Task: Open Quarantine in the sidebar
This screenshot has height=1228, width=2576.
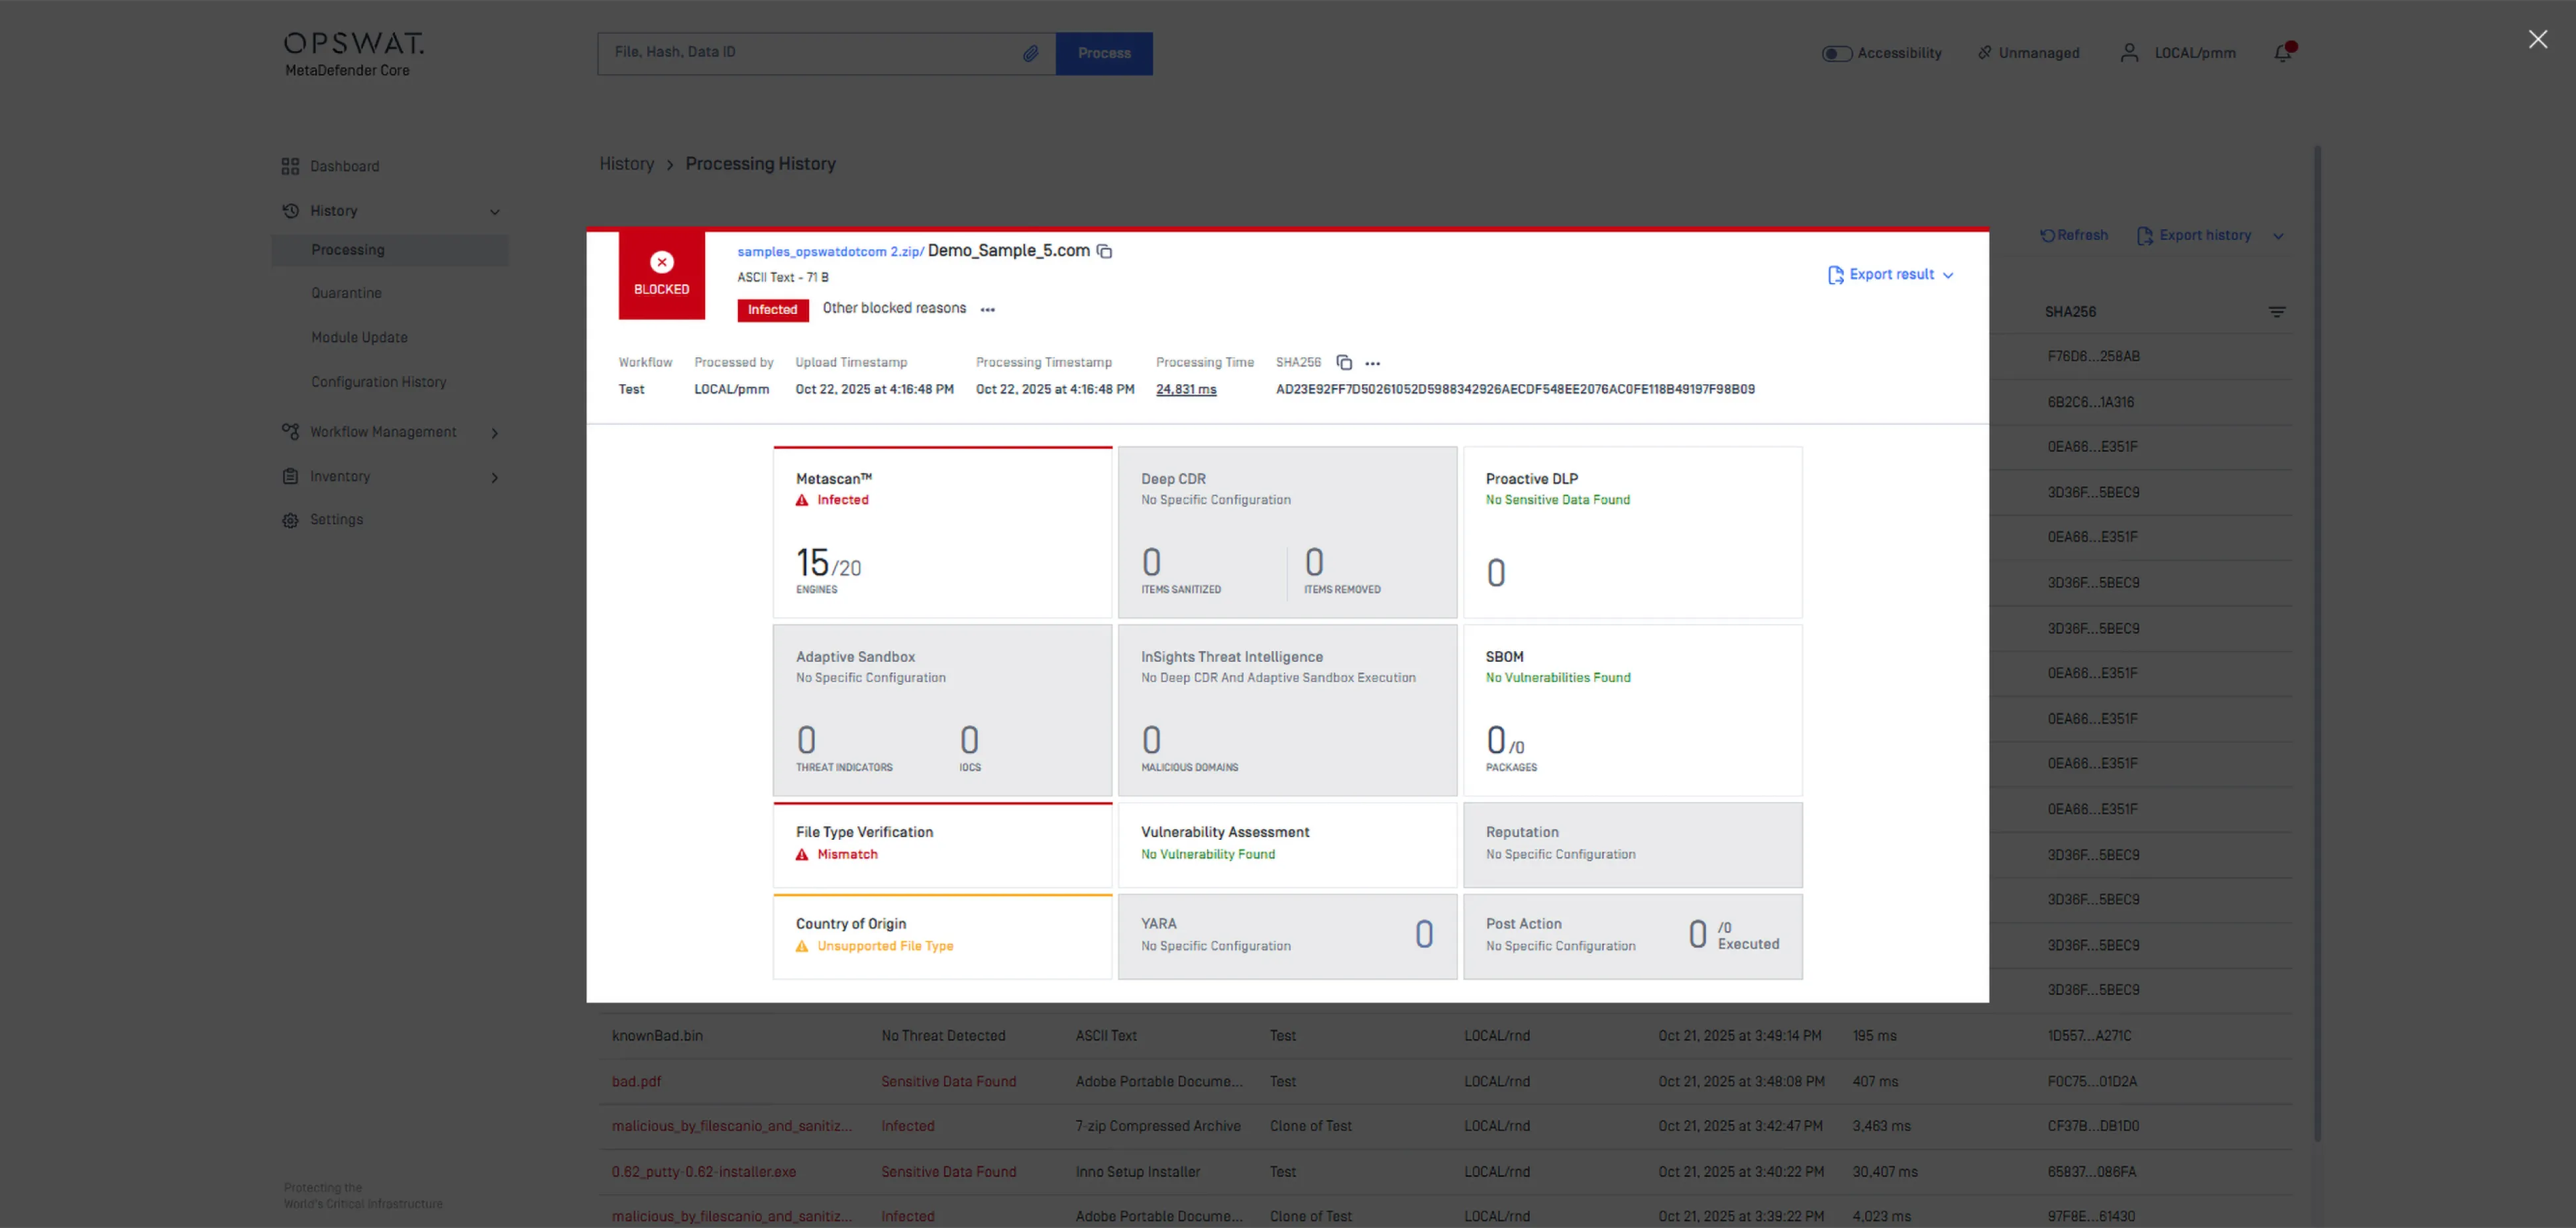Action: pos(346,293)
